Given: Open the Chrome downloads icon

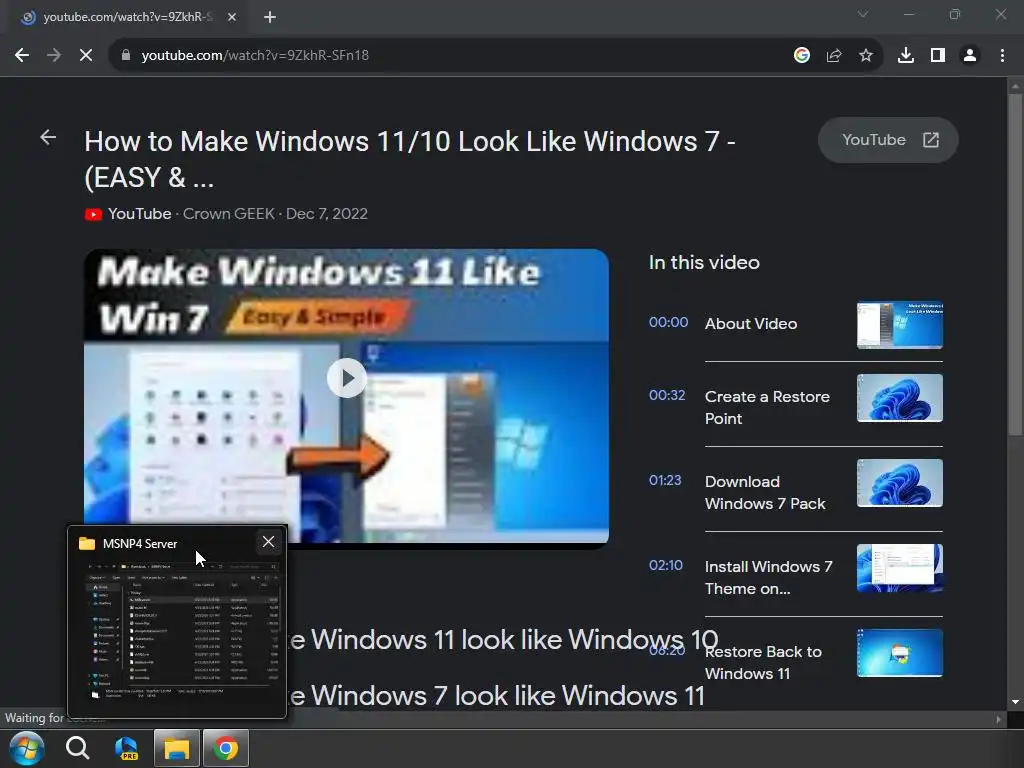Looking at the screenshot, I should [906, 56].
